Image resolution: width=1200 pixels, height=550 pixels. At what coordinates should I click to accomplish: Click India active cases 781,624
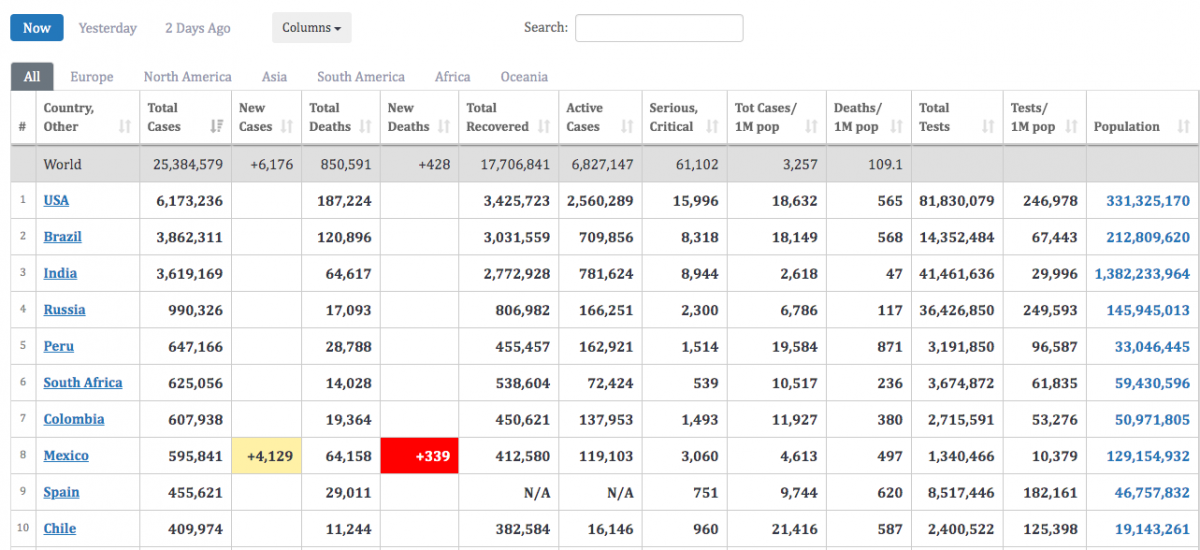point(606,273)
